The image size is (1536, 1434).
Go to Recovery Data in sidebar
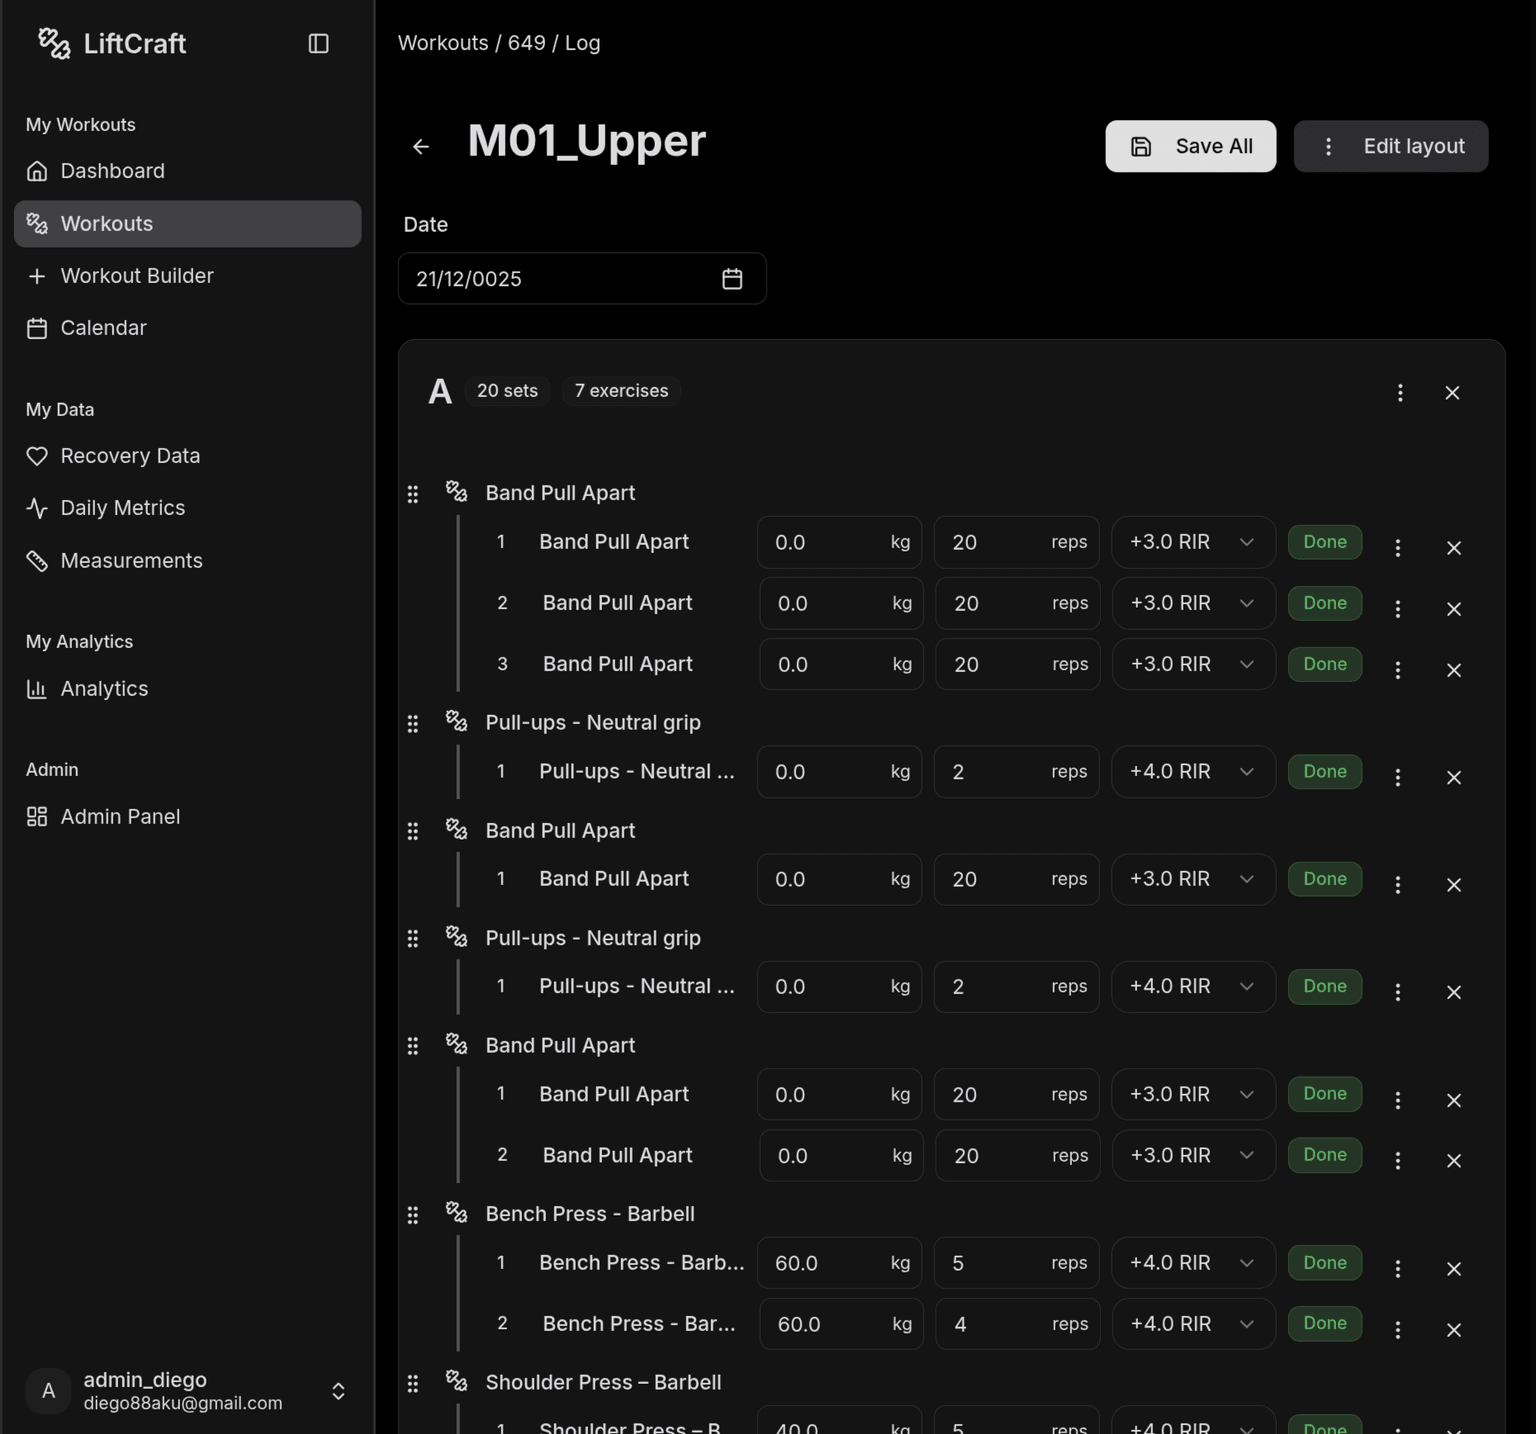[130, 456]
